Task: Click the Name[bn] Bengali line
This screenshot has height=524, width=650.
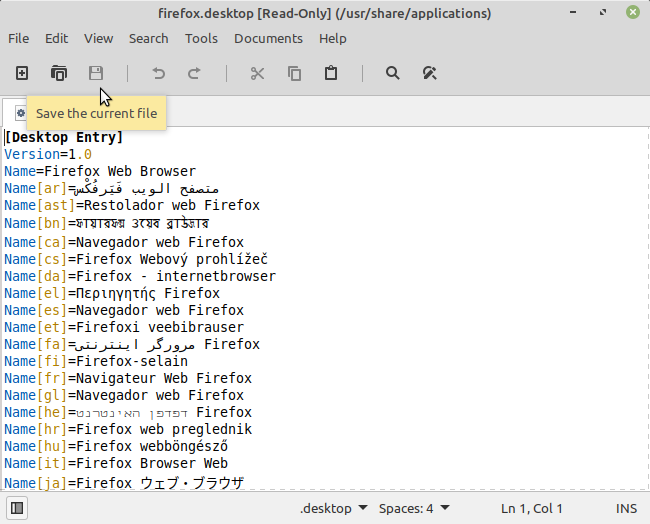Action: (x=107, y=223)
